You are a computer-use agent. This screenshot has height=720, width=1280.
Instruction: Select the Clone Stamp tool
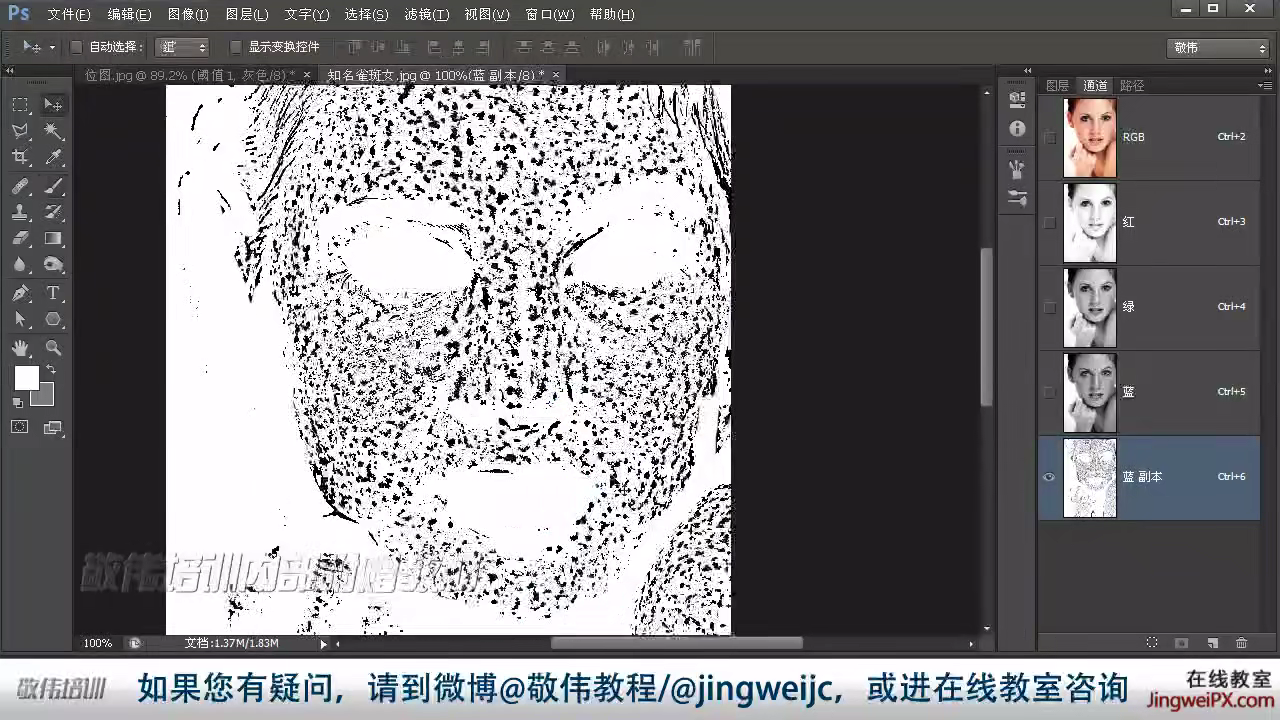tap(20, 212)
